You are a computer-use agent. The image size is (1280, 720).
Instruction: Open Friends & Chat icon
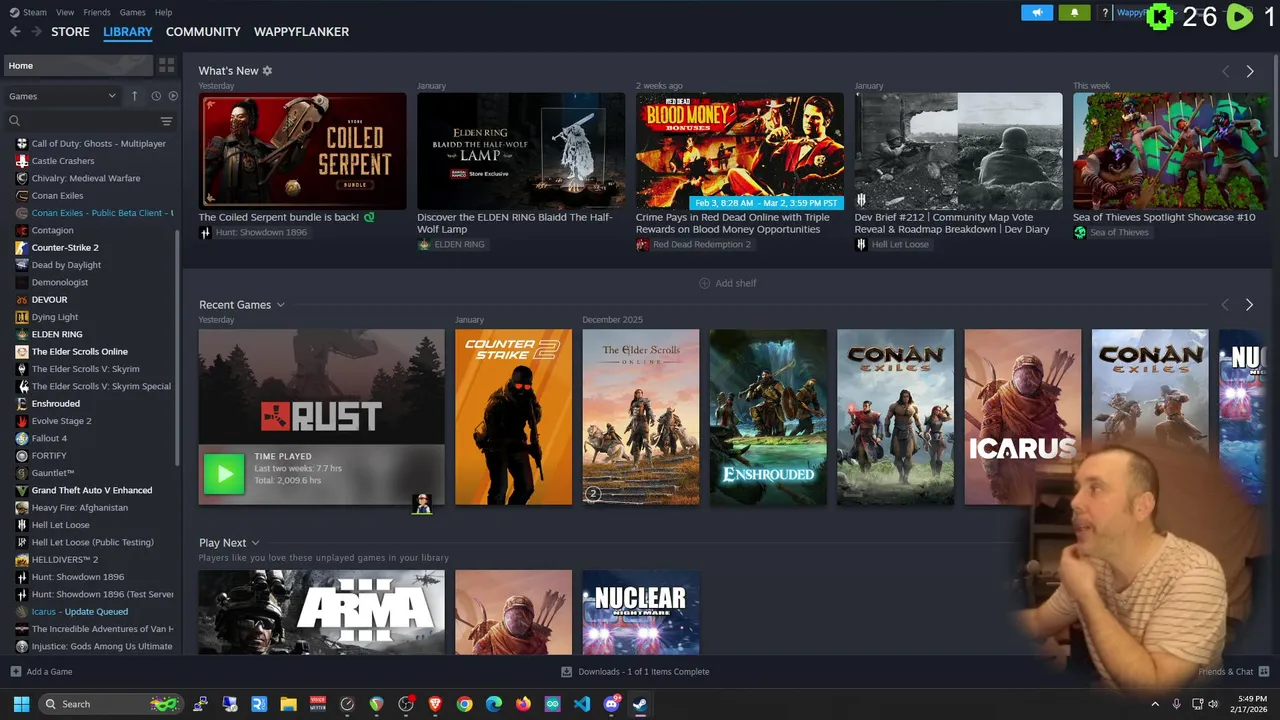(x=1264, y=672)
